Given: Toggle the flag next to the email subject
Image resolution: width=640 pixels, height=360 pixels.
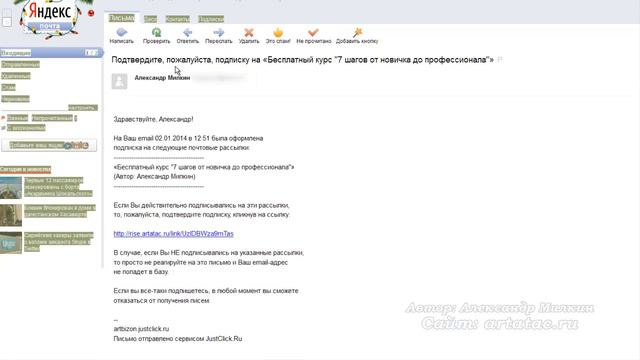Looking at the screenshot, I should (500, 60).
